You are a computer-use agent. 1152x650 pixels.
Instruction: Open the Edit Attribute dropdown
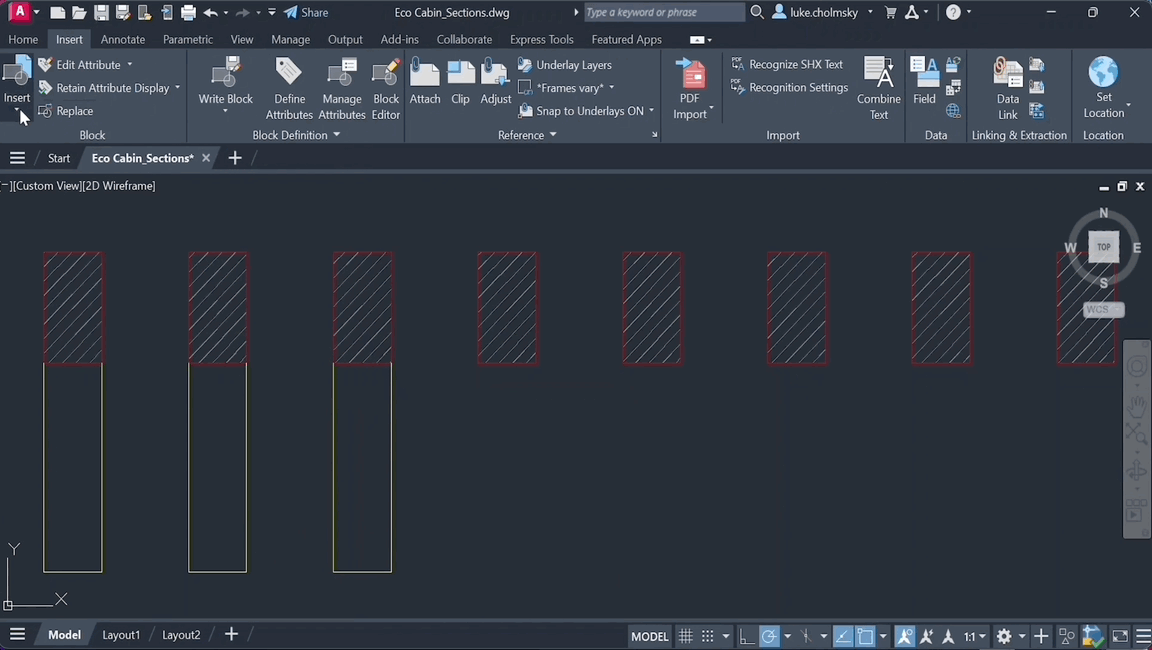point(130,65)
